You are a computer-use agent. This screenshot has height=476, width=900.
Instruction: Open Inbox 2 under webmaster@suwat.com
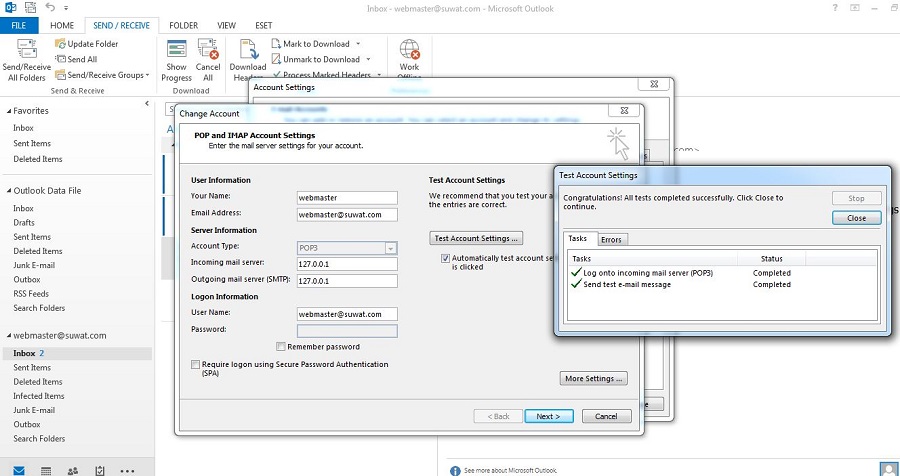click(x=77, y=353)
